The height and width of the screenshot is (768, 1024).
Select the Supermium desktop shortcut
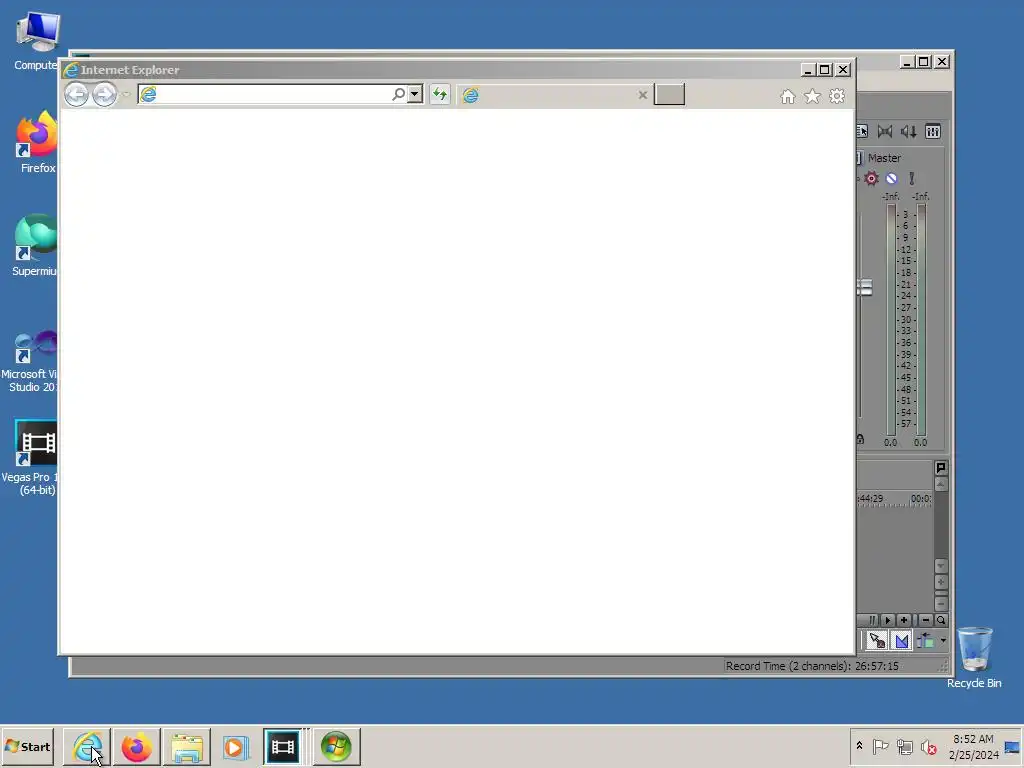point(35,246)
